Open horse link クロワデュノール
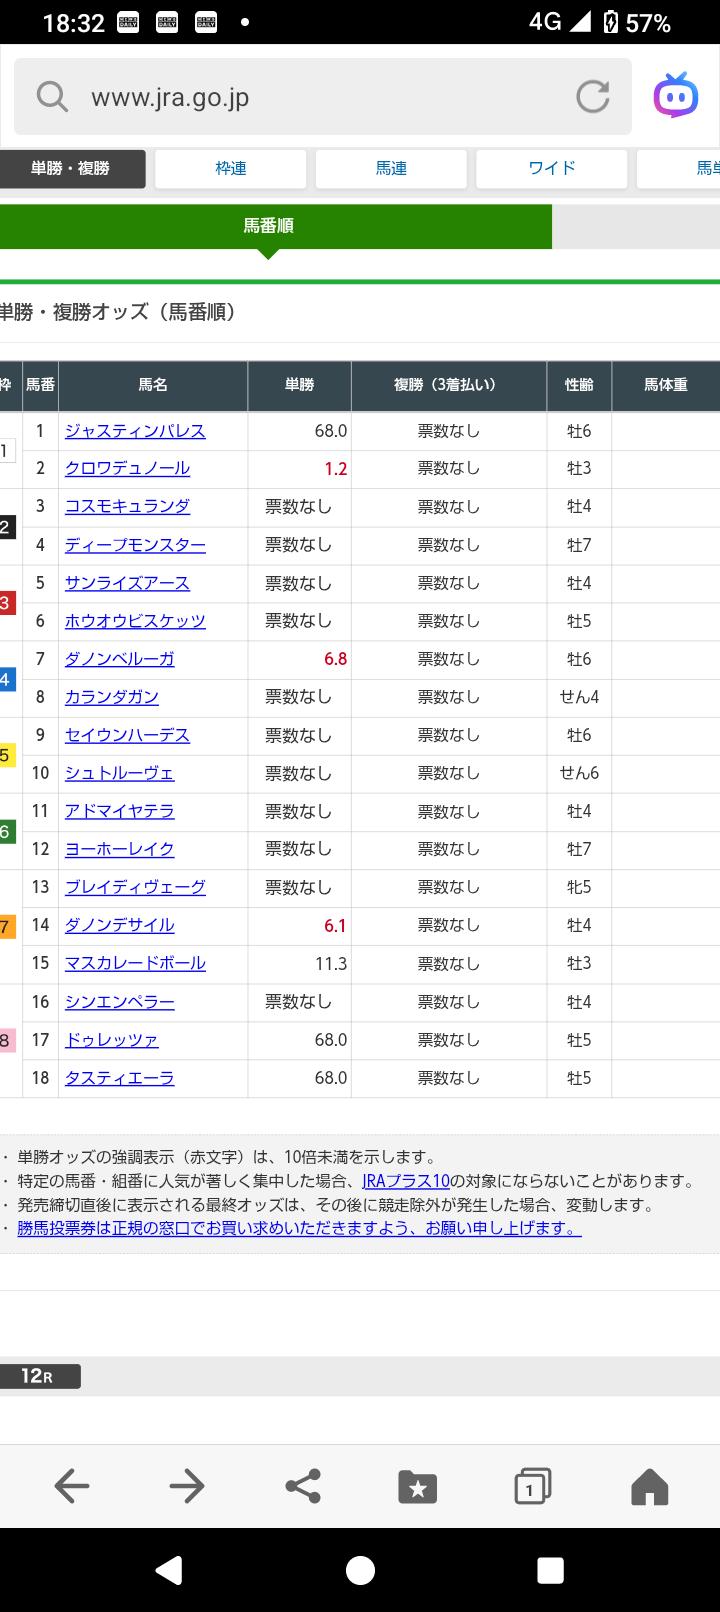Image resolution: width=720 pixels, height=1612 pixels. point(127,469)
